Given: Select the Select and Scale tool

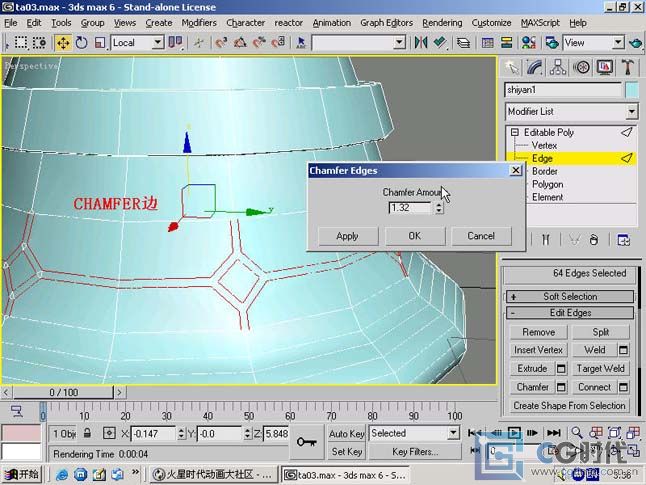Looking at the screenshot, I should tap(100, 43).
